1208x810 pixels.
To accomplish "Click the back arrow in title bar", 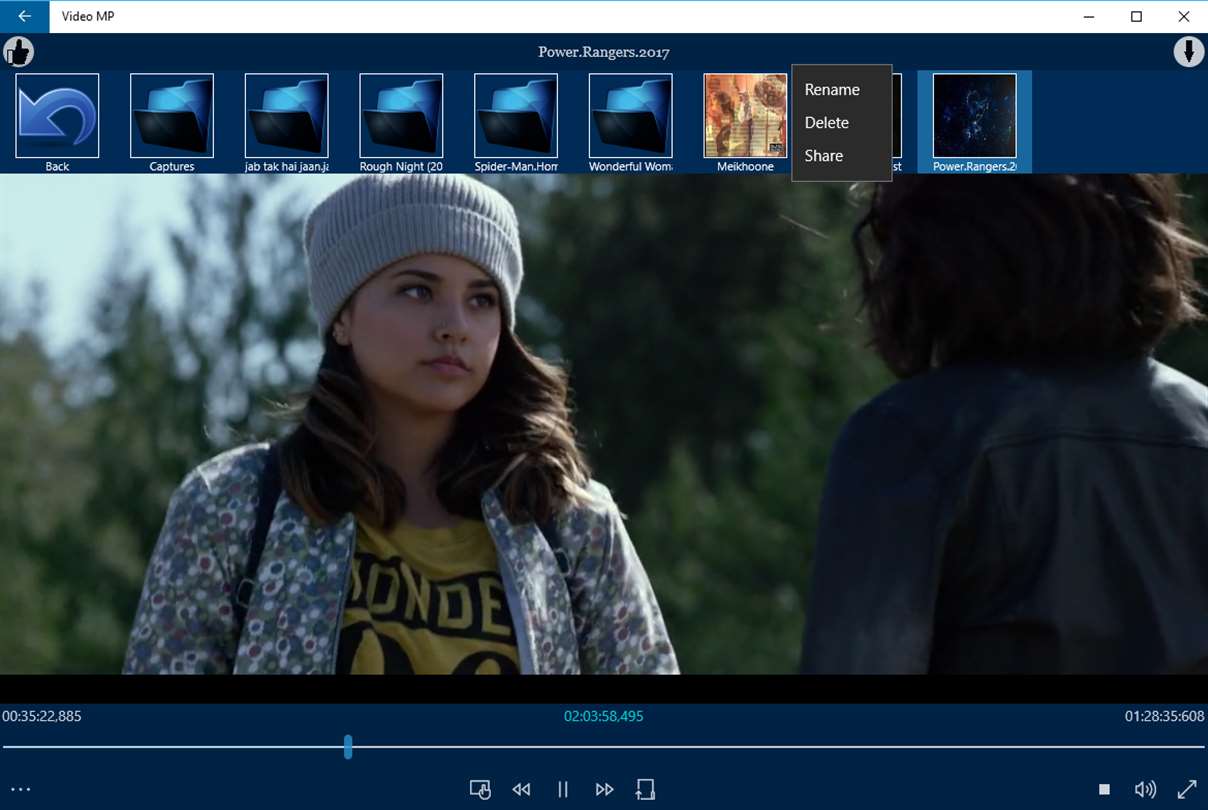I will 24,16.
